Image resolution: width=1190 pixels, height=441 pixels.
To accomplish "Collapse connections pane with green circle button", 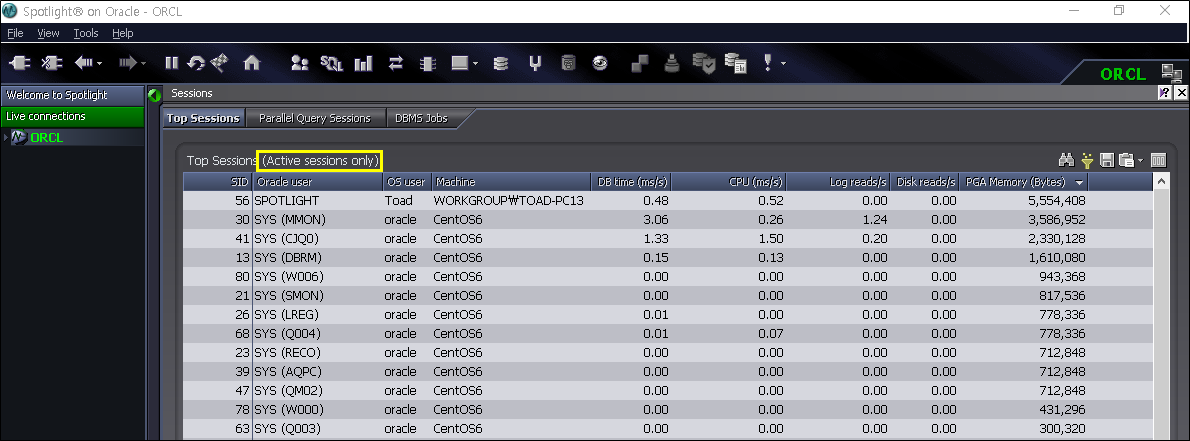I will tap(153, 95).
